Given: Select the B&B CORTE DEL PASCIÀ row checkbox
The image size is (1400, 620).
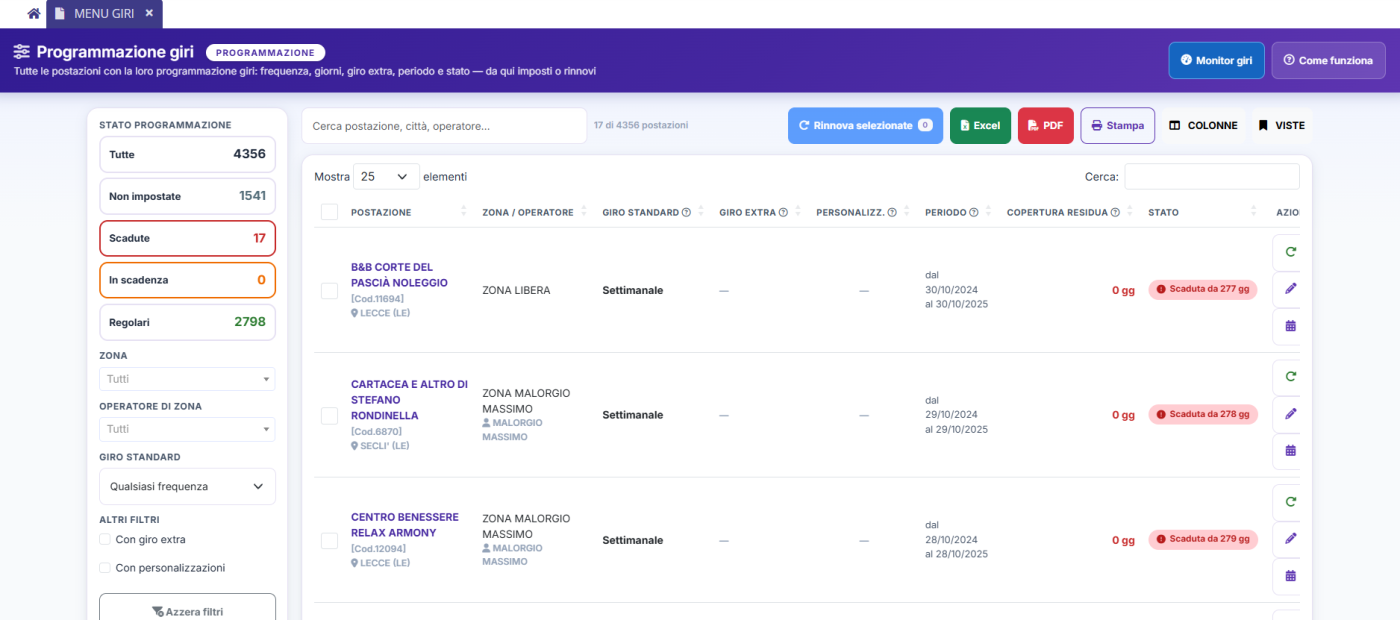Looking at the screenshot, I should click(x=329, y=290).
